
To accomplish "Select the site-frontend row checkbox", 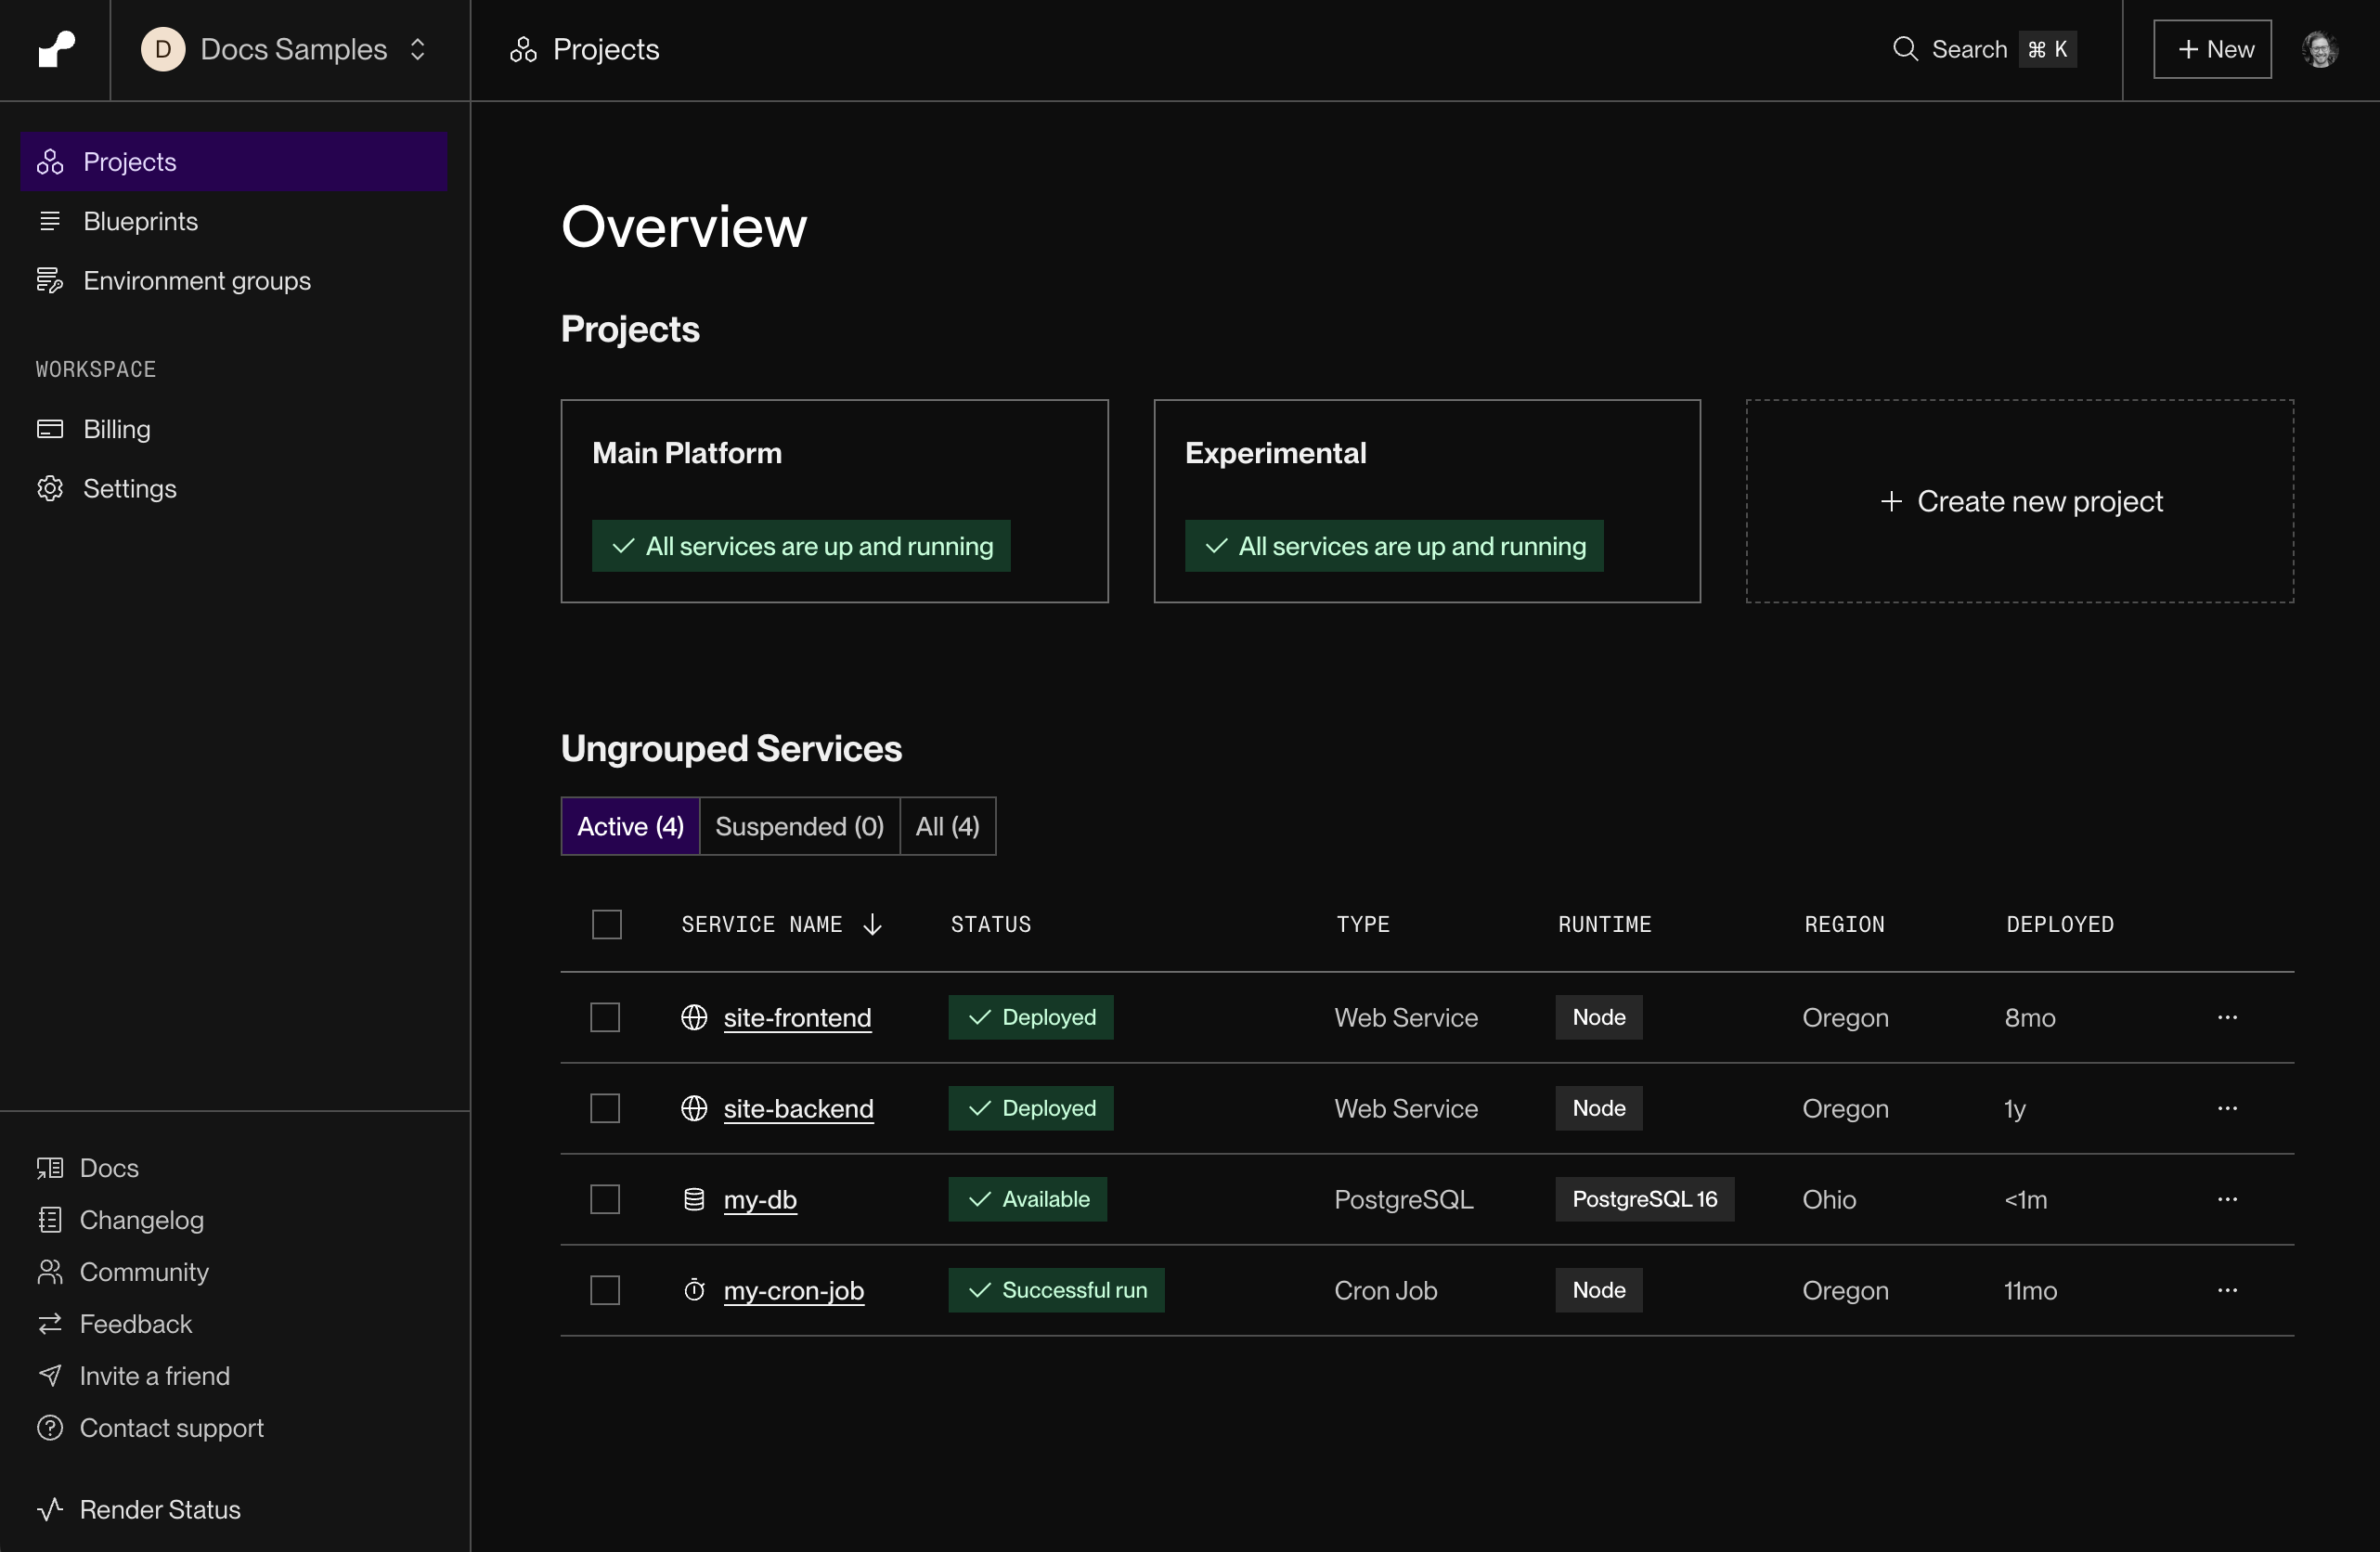I will (x=604, y=1017).
